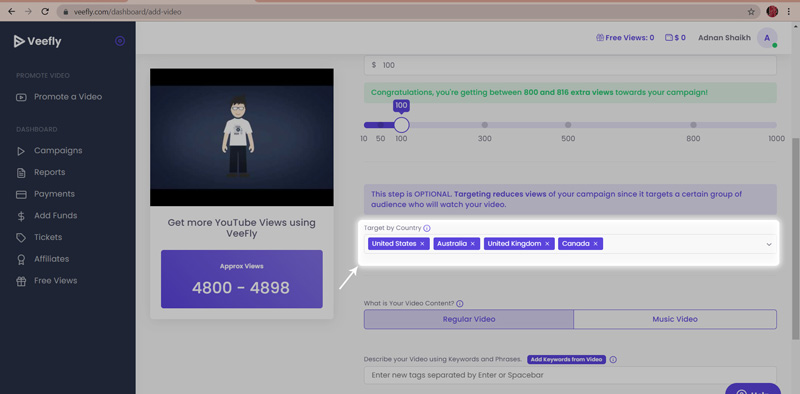
Task: Select Music Video content type
Action: tap(675, 319)
